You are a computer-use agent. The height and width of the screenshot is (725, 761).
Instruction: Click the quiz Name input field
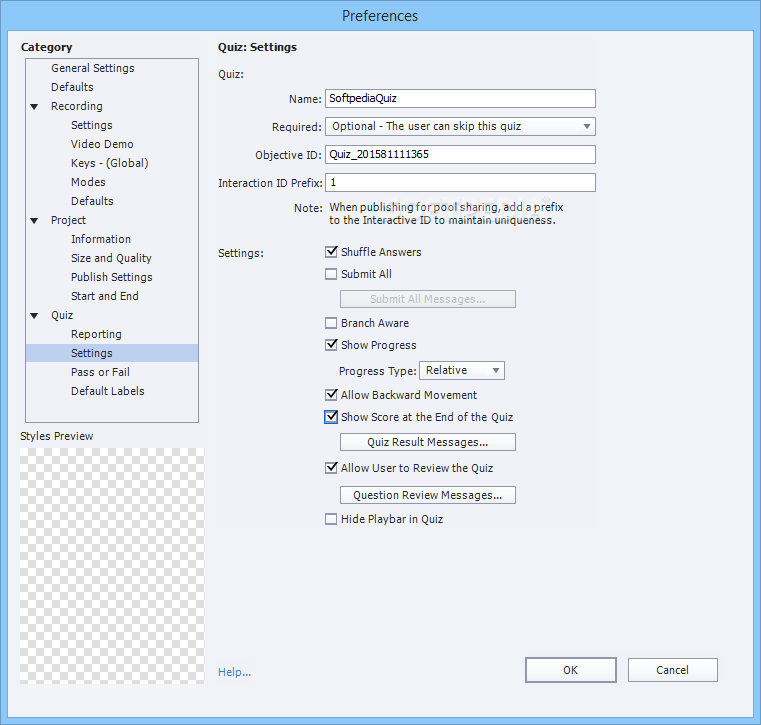tap(460, 99)
